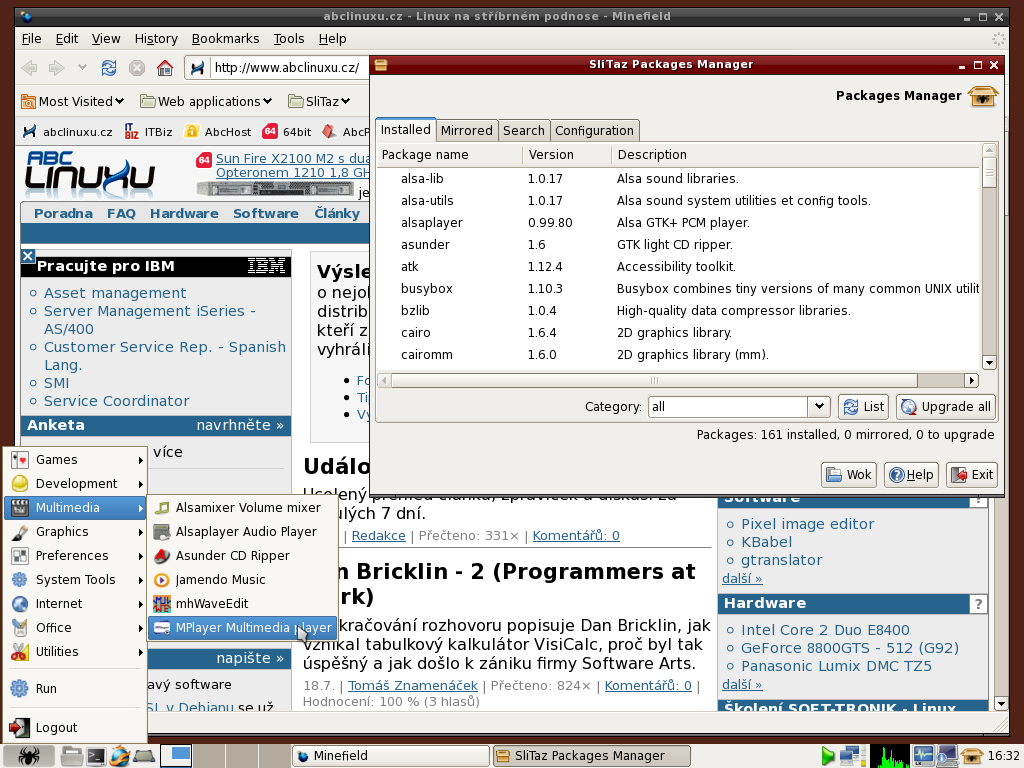The width and height of the screenshot is (1024, 768).
Task: Expand the System Tools submenu
Action: 76,580
